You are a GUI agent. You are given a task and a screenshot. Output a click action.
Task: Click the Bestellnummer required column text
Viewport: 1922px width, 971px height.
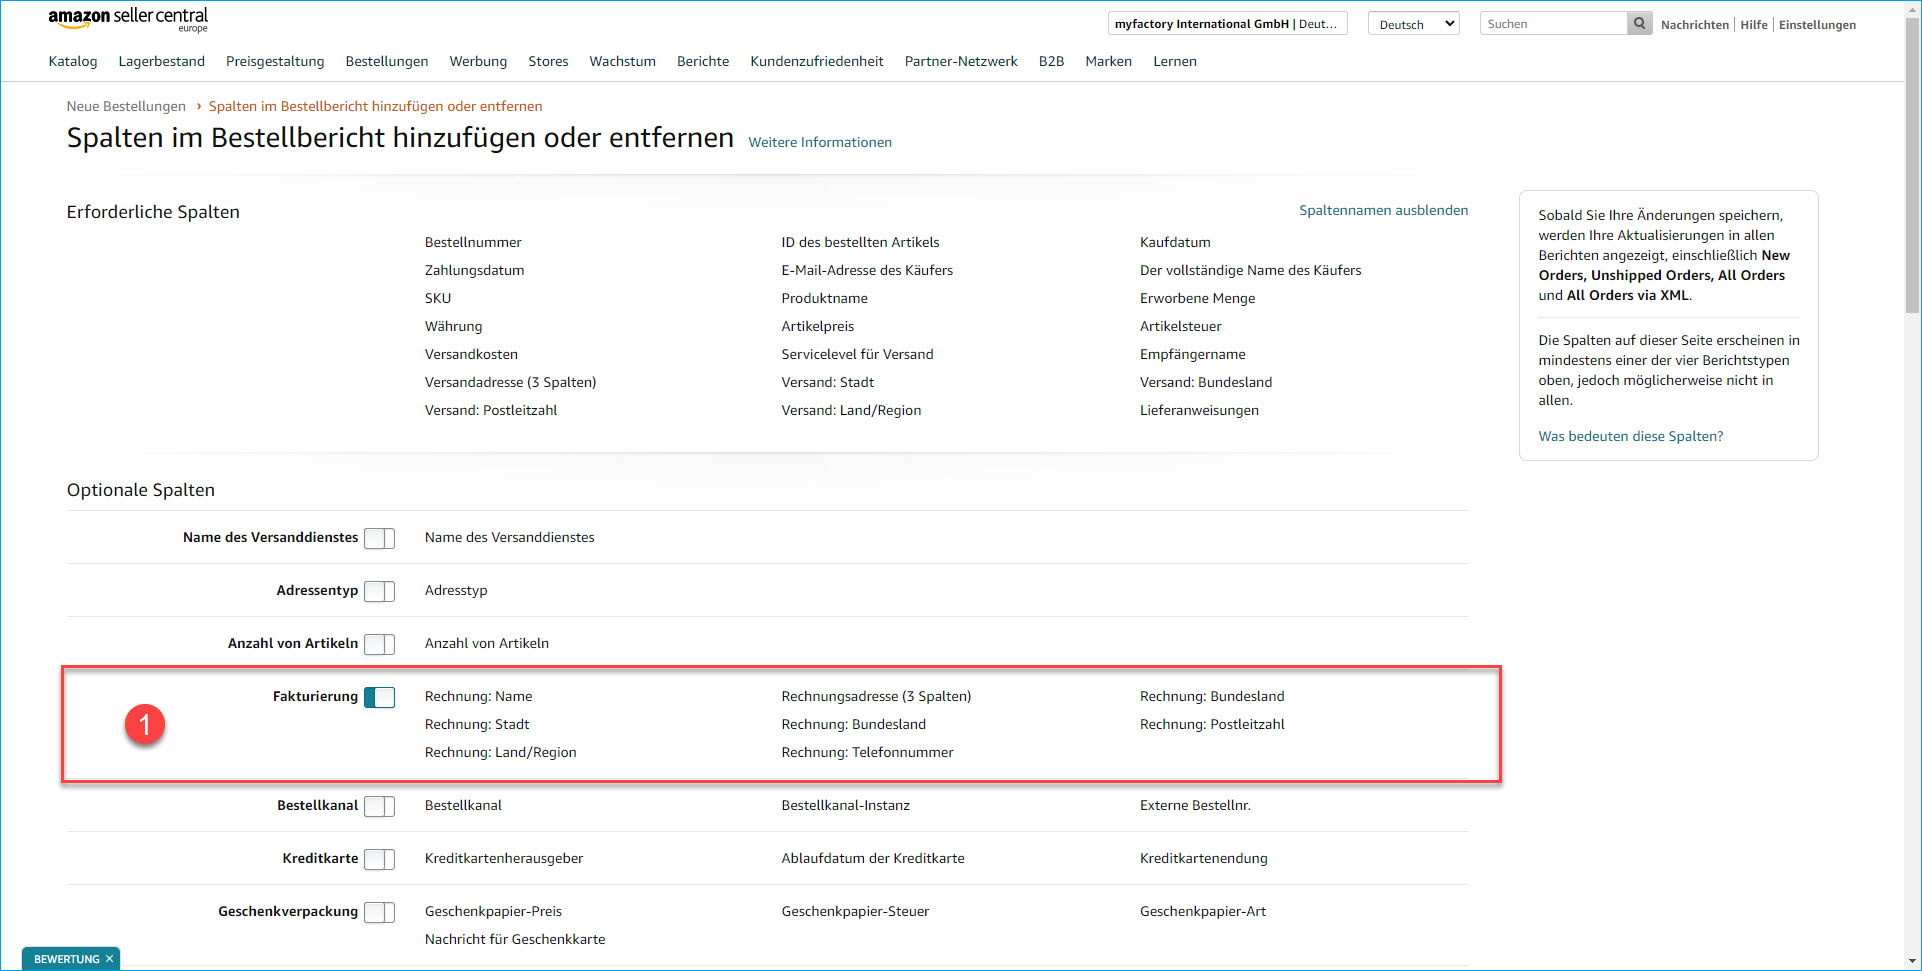[x=473, y=242]
